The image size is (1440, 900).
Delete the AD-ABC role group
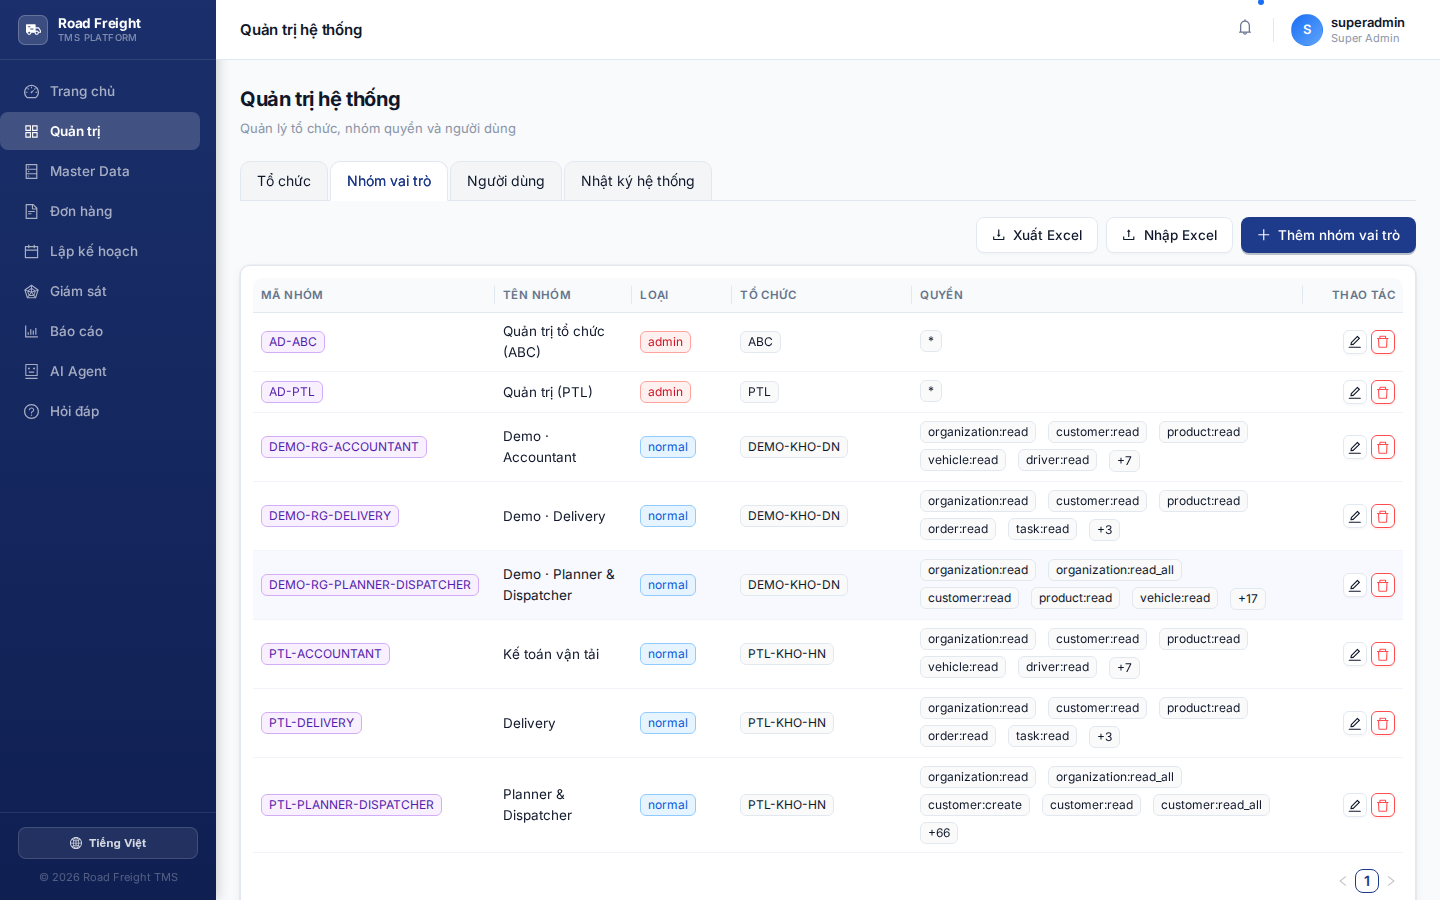pyautogui.click(x=1383, y=342)
